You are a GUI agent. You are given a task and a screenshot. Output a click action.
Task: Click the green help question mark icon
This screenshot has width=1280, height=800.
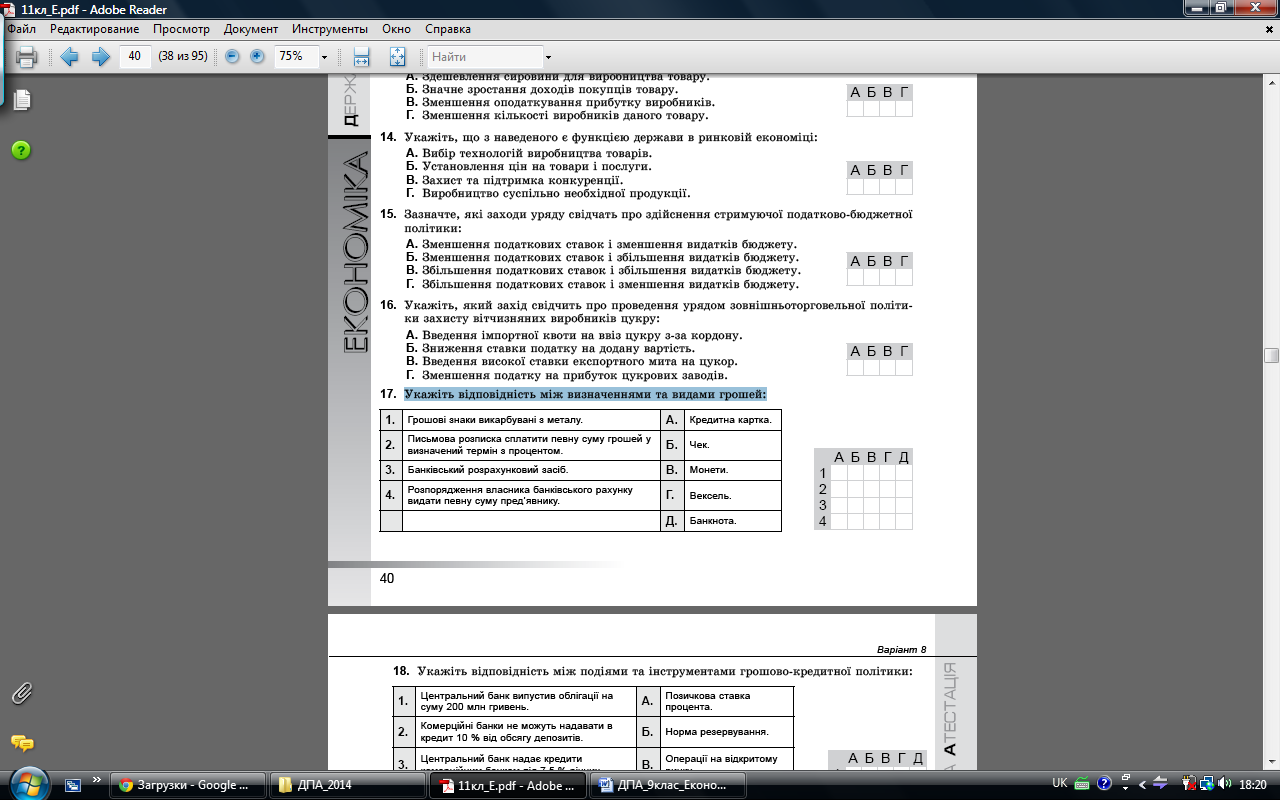coord(21,150)
